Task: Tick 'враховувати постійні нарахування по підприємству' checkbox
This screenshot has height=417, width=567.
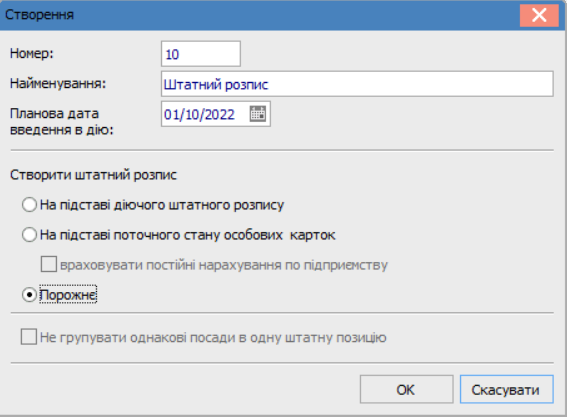Action: click(49, 264)
